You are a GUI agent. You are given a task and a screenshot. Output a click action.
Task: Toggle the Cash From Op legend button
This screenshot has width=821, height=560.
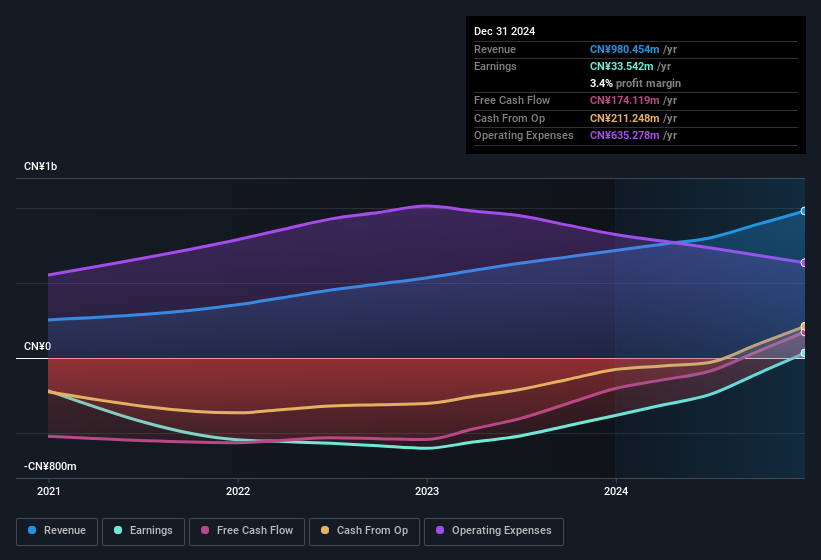[x=364, y=532]
